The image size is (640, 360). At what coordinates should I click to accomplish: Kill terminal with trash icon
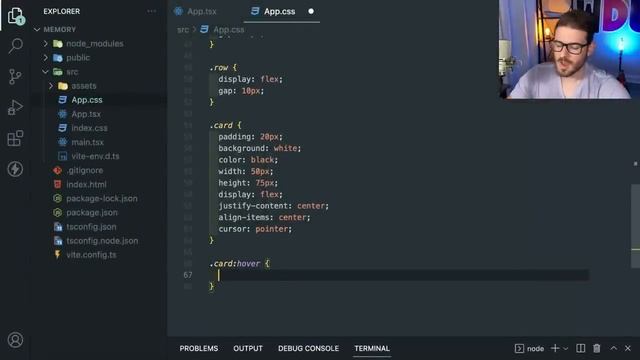point(597,348)
